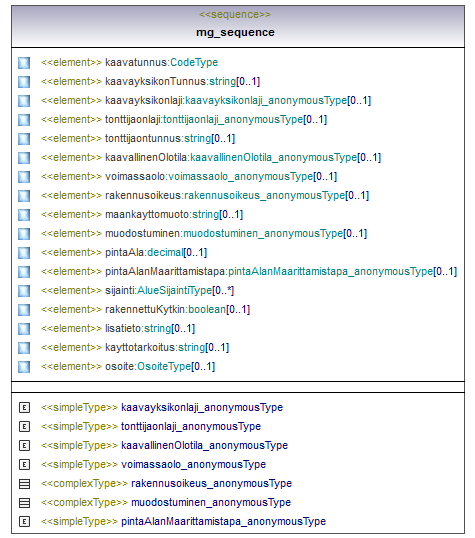Select the maankayttomuoto:string element row
This screenshot has height=538, width=475.
(142, 214)
